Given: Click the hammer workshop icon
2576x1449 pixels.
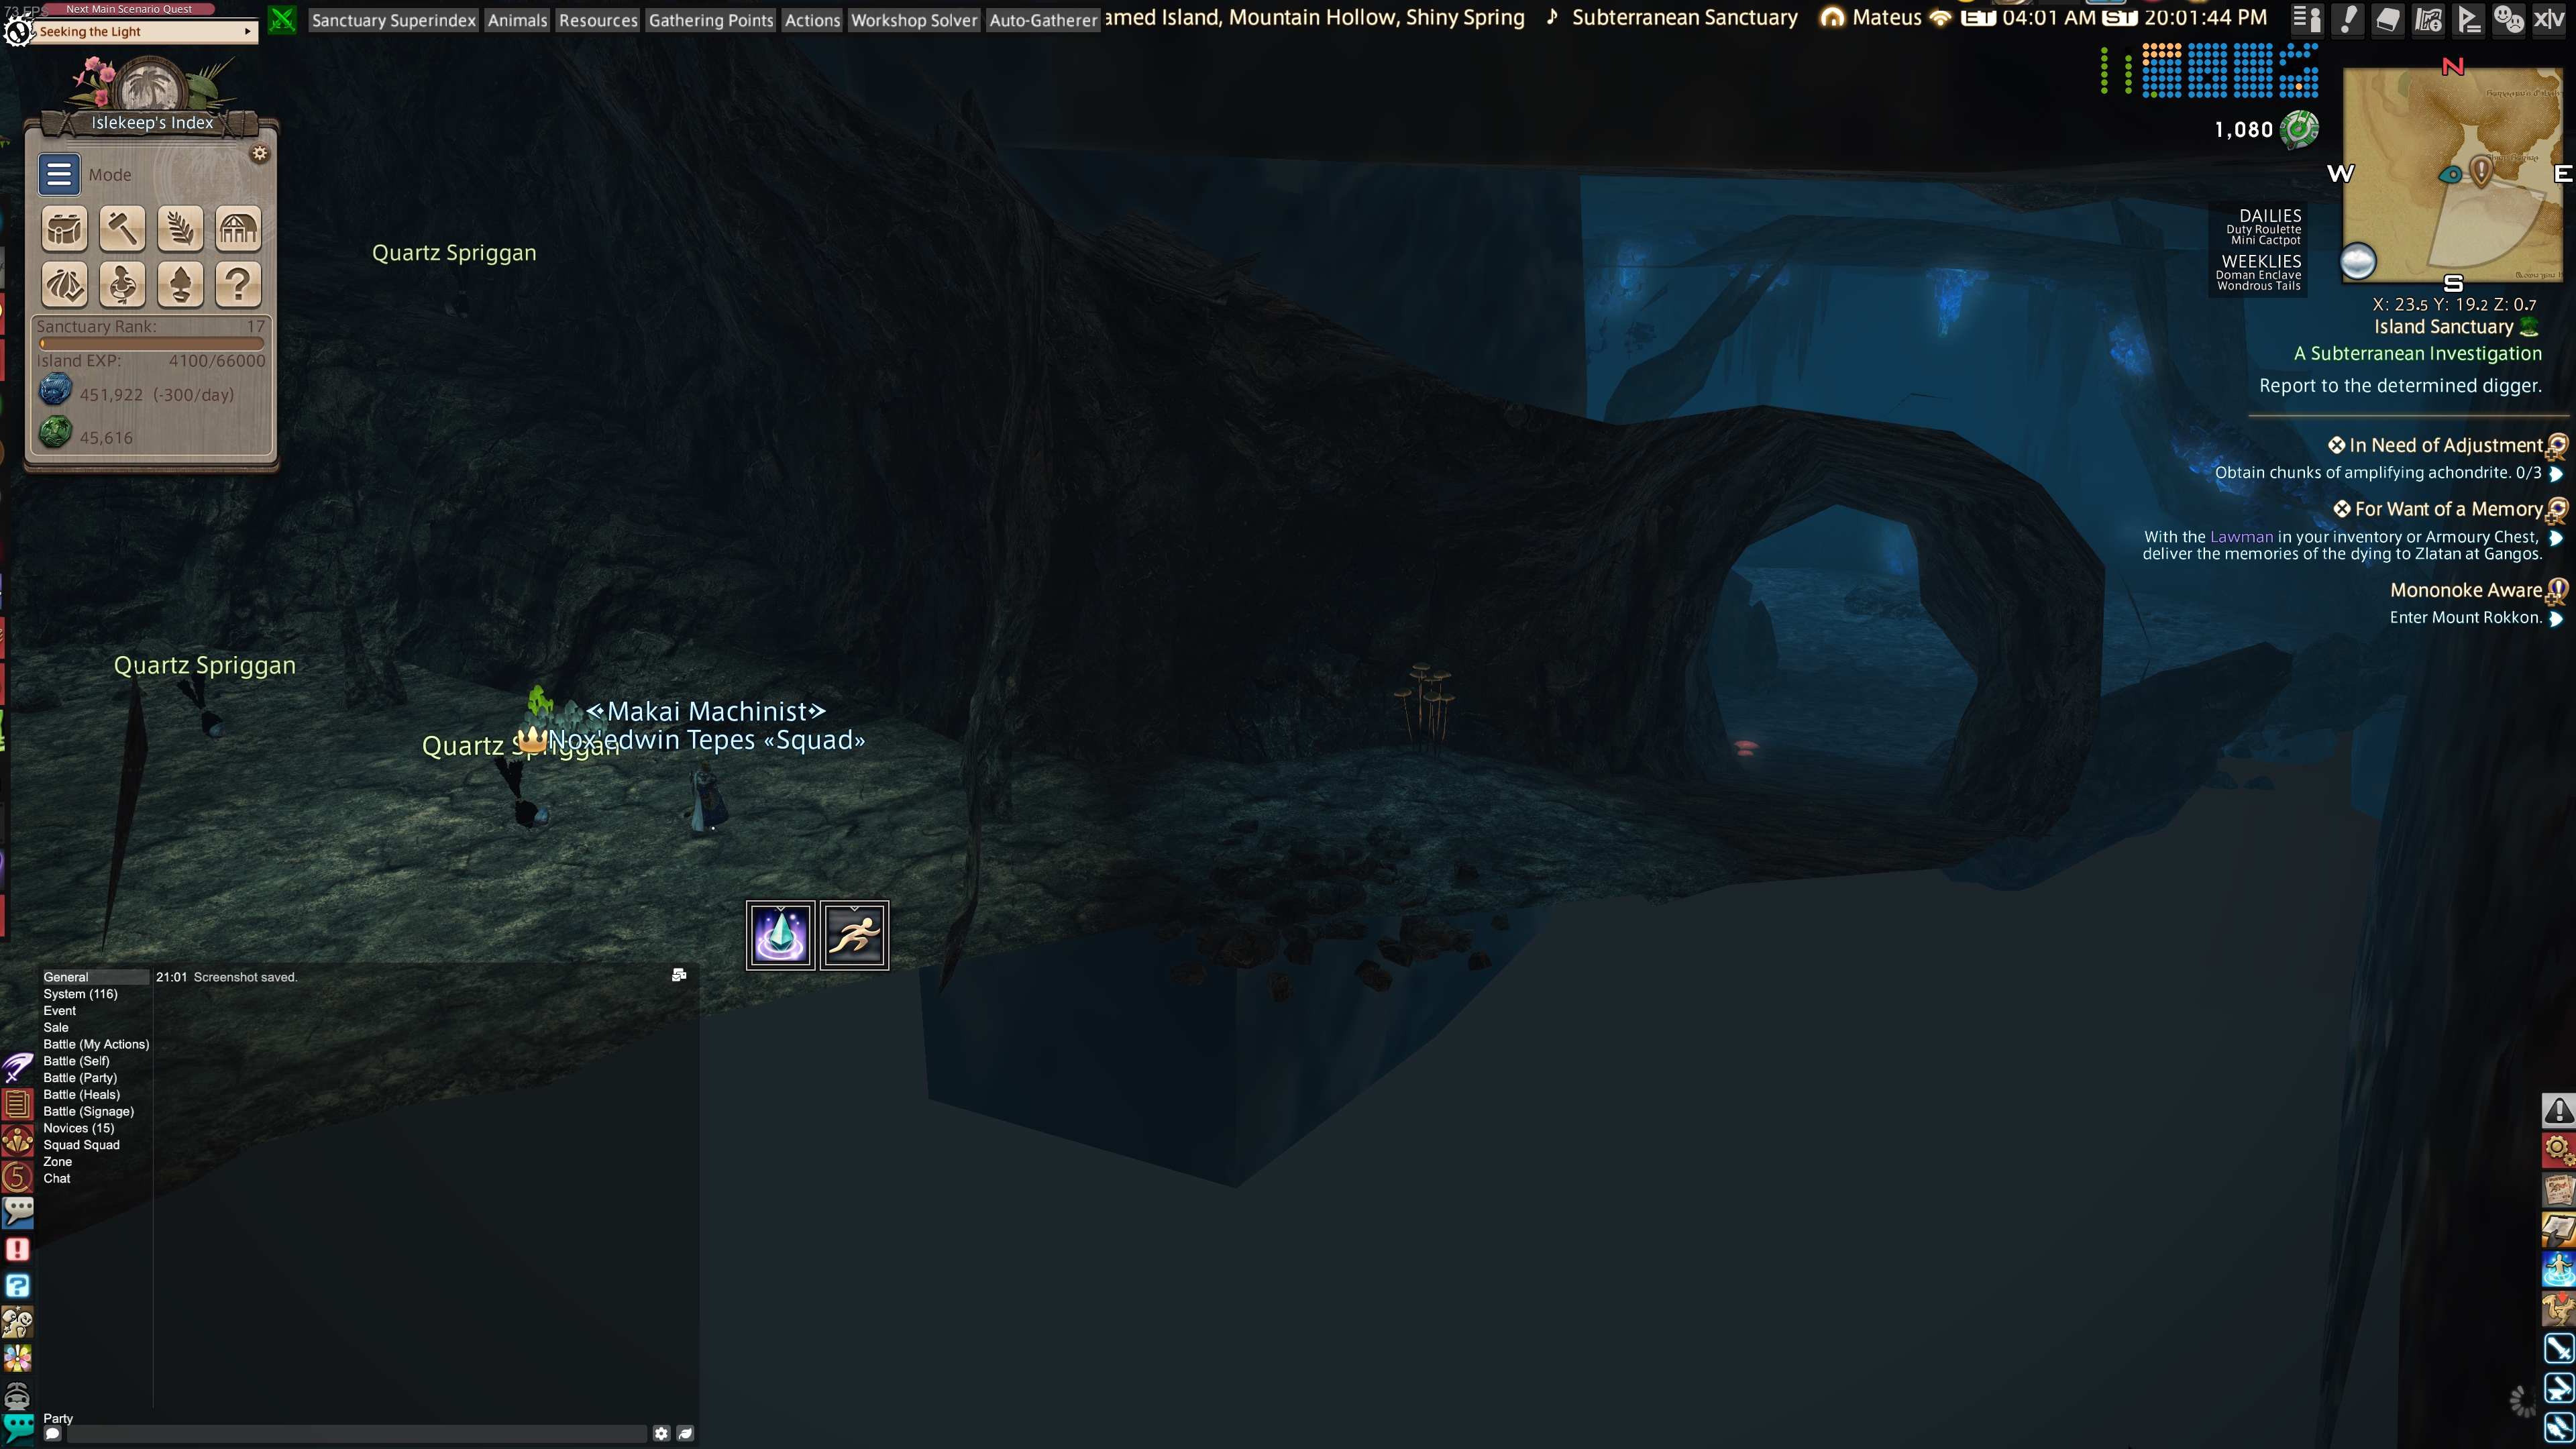Looking at the screenshot, I should [x=122, y=229].
